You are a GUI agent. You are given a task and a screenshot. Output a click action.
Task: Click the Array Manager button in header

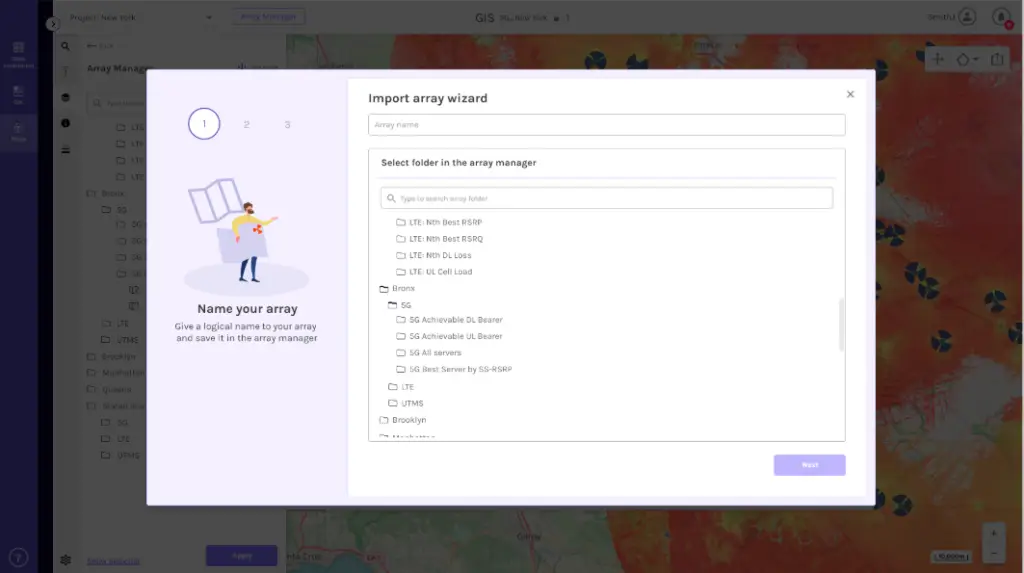tap(269, 17)
